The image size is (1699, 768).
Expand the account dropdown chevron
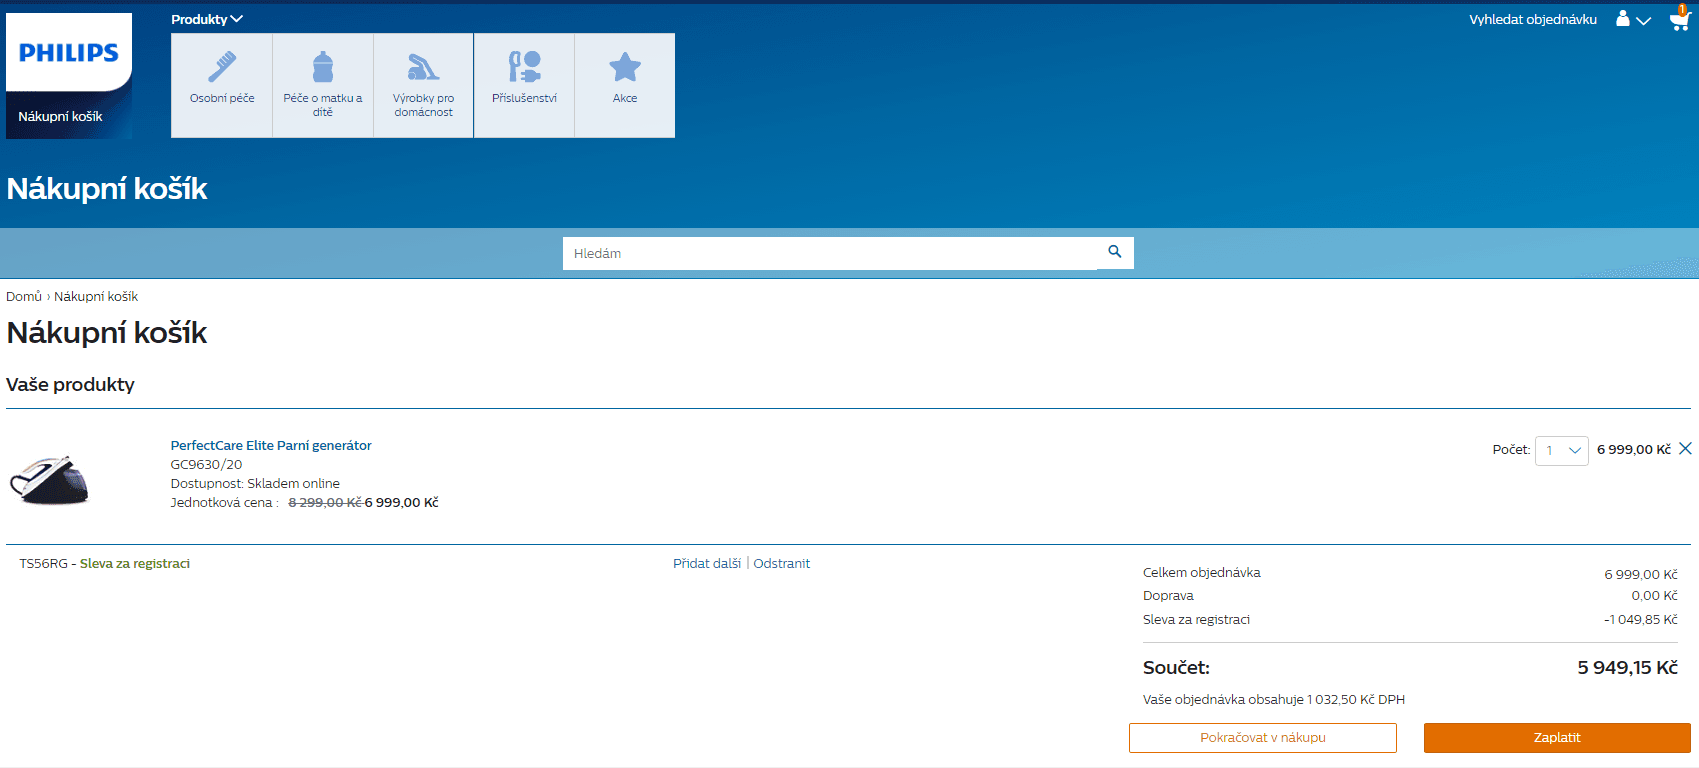(1643, 20)
